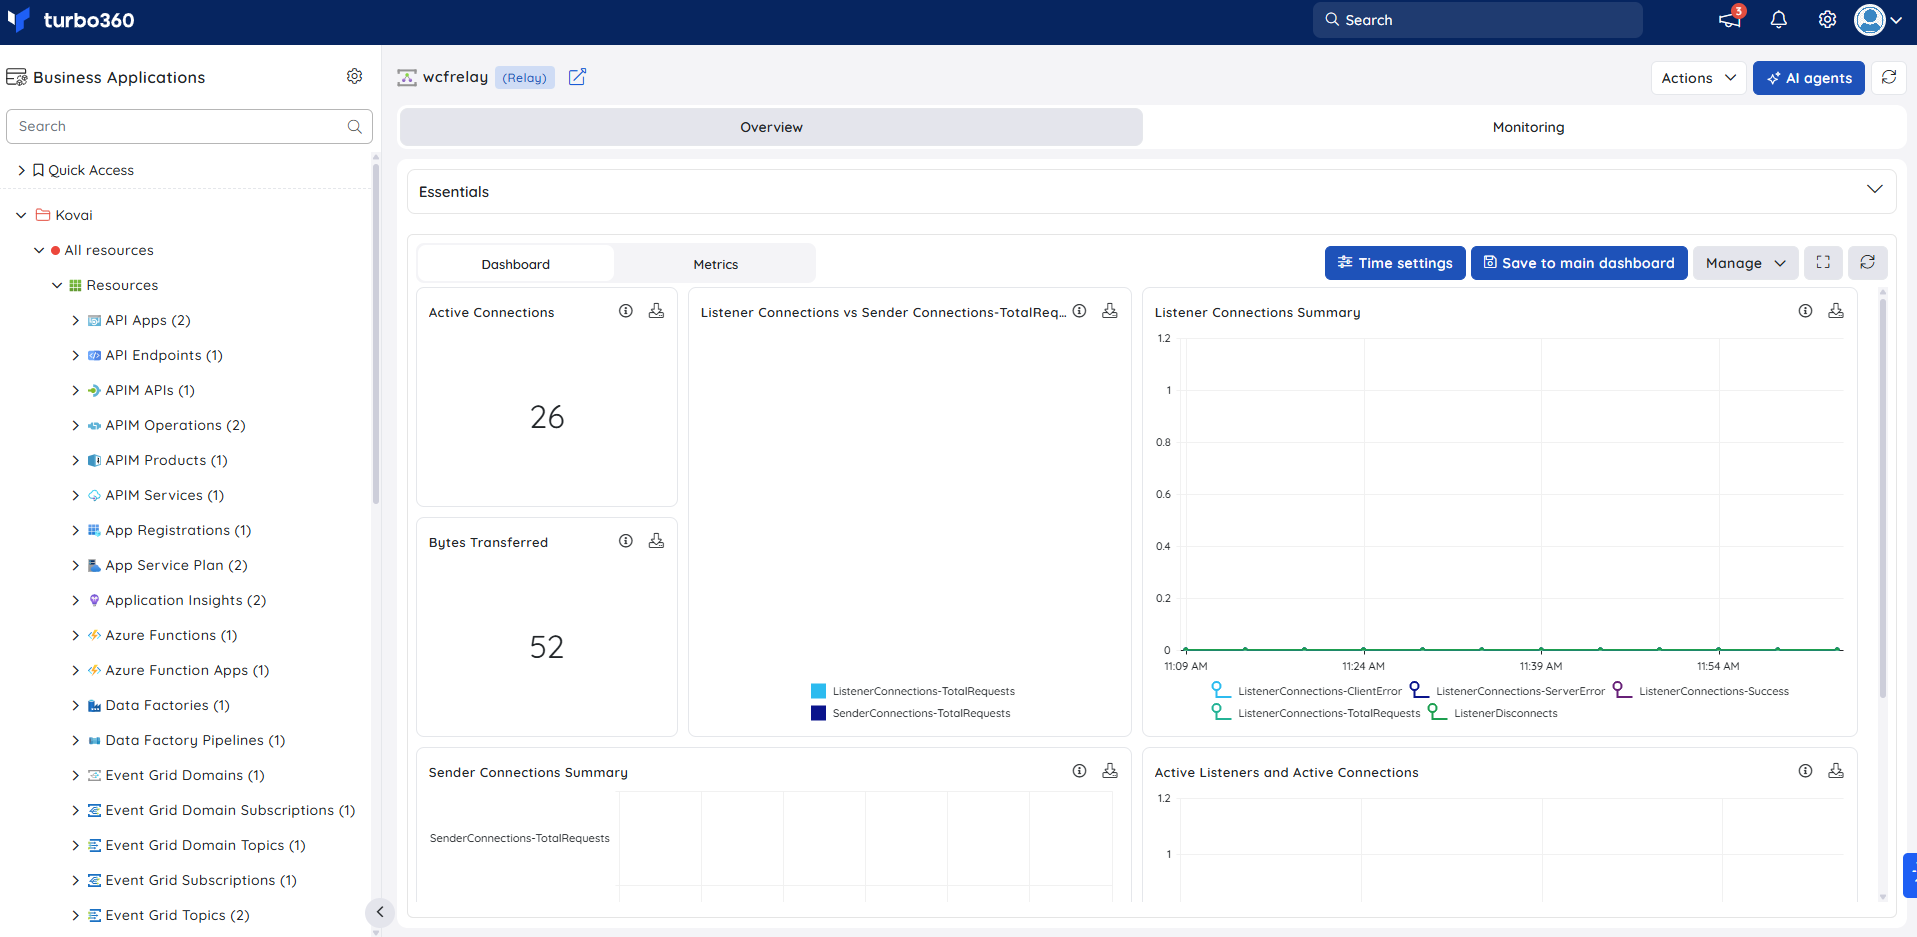Viewport: 1917px width, 937px height.
Task: Select Data Factories (1) tree item
Action: pos(167,705)
